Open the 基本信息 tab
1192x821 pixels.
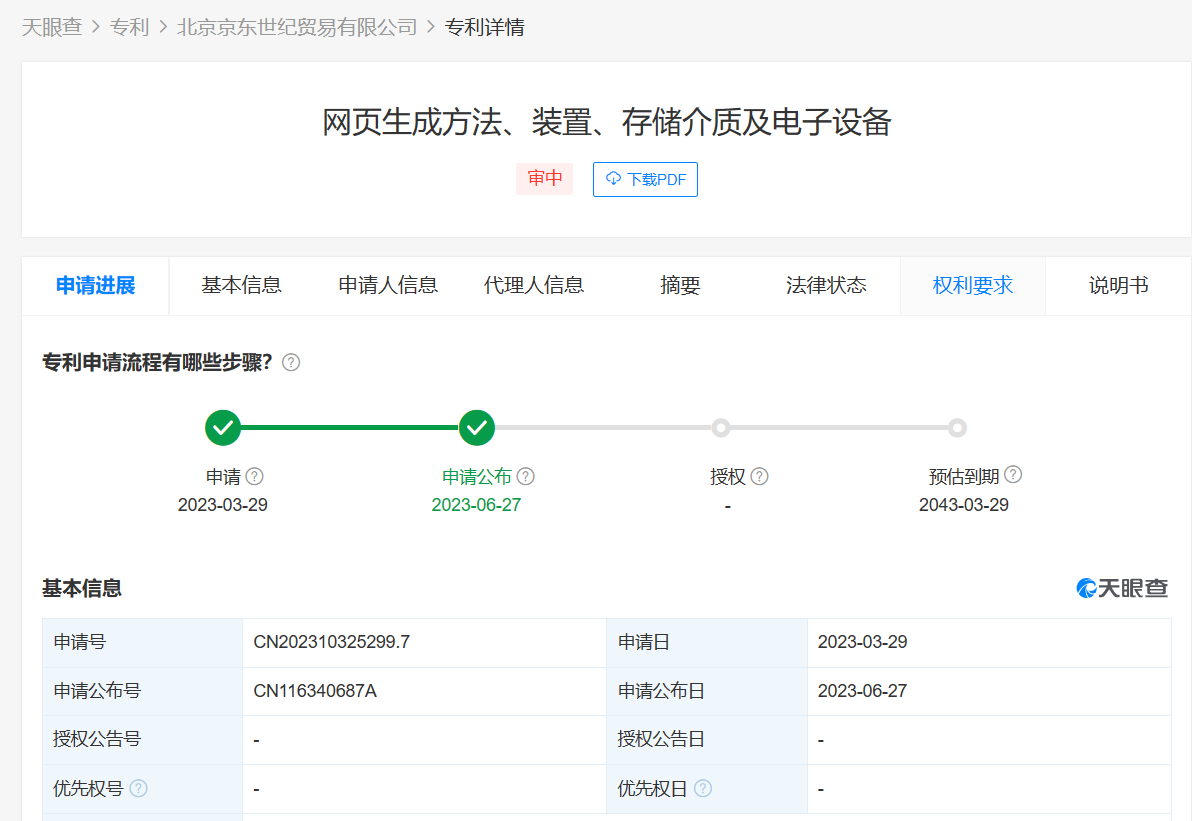coord(242,286)
